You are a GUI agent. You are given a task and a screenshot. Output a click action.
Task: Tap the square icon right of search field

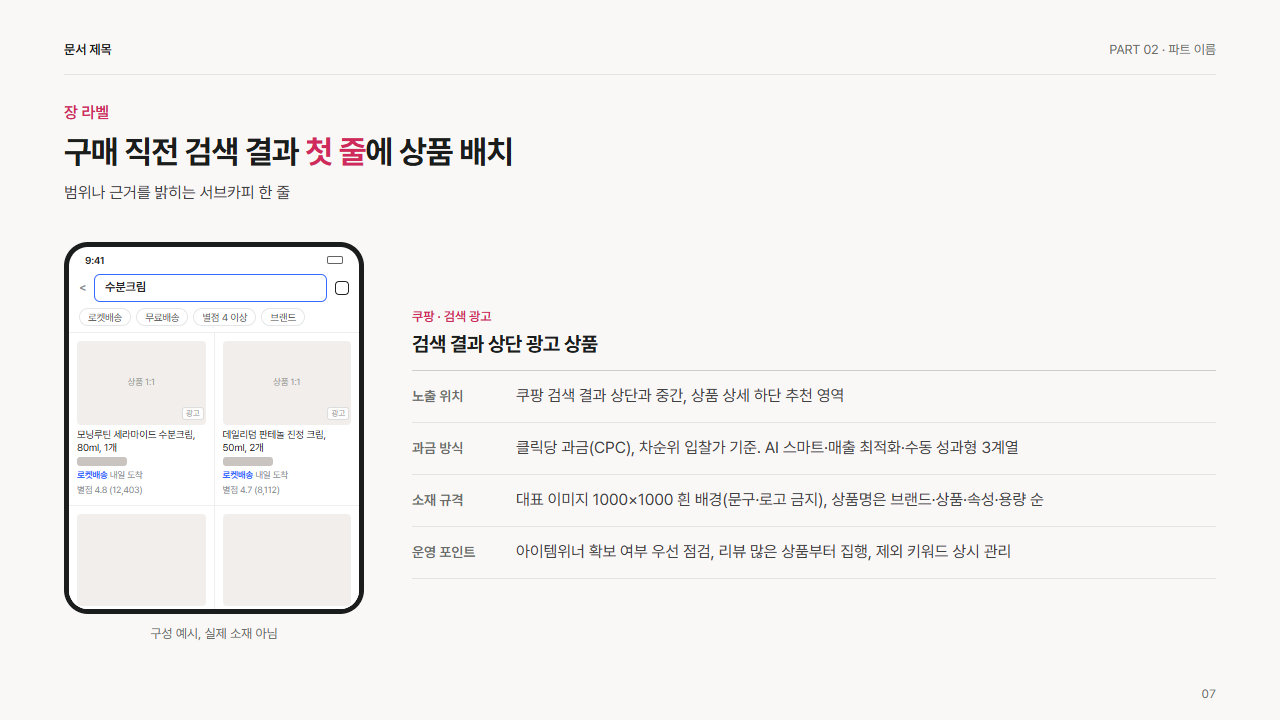tap(342, 288)
